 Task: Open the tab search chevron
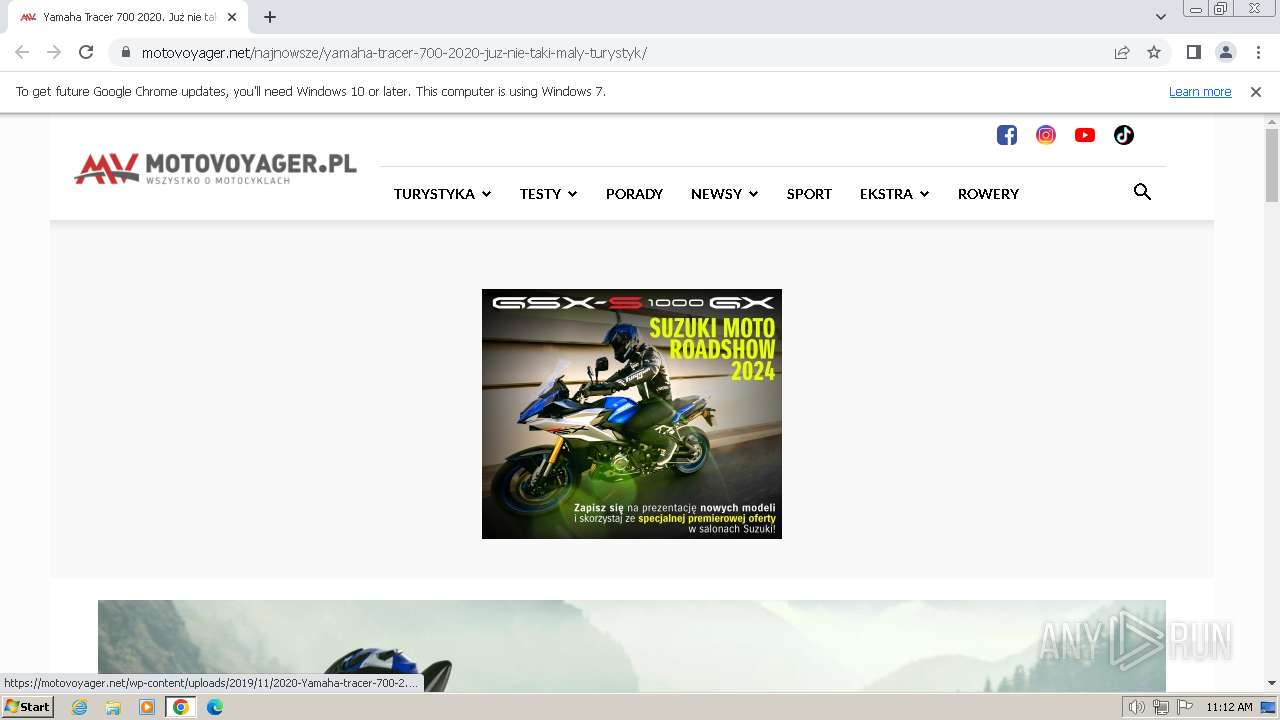point(1161,17)
